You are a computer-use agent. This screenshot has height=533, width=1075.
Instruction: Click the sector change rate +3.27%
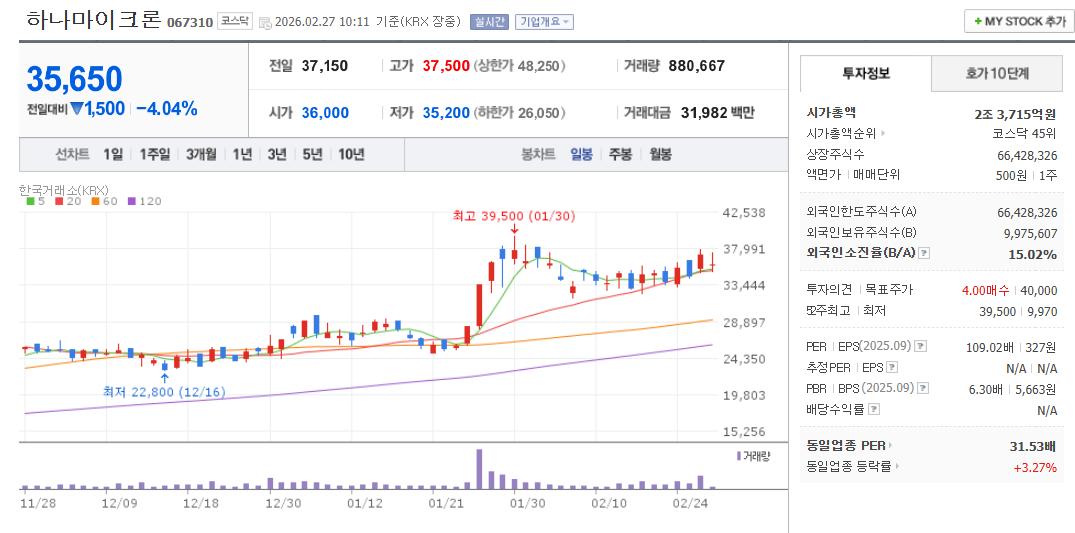point(1035,468)
